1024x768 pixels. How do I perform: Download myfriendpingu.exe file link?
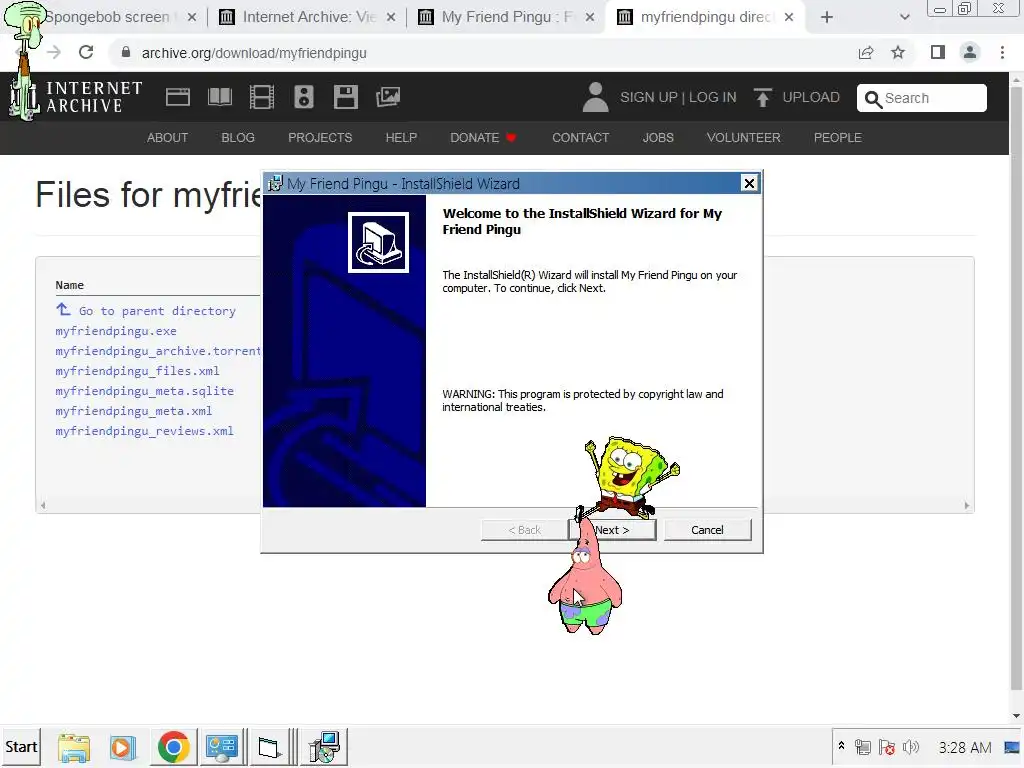point(116,331)
